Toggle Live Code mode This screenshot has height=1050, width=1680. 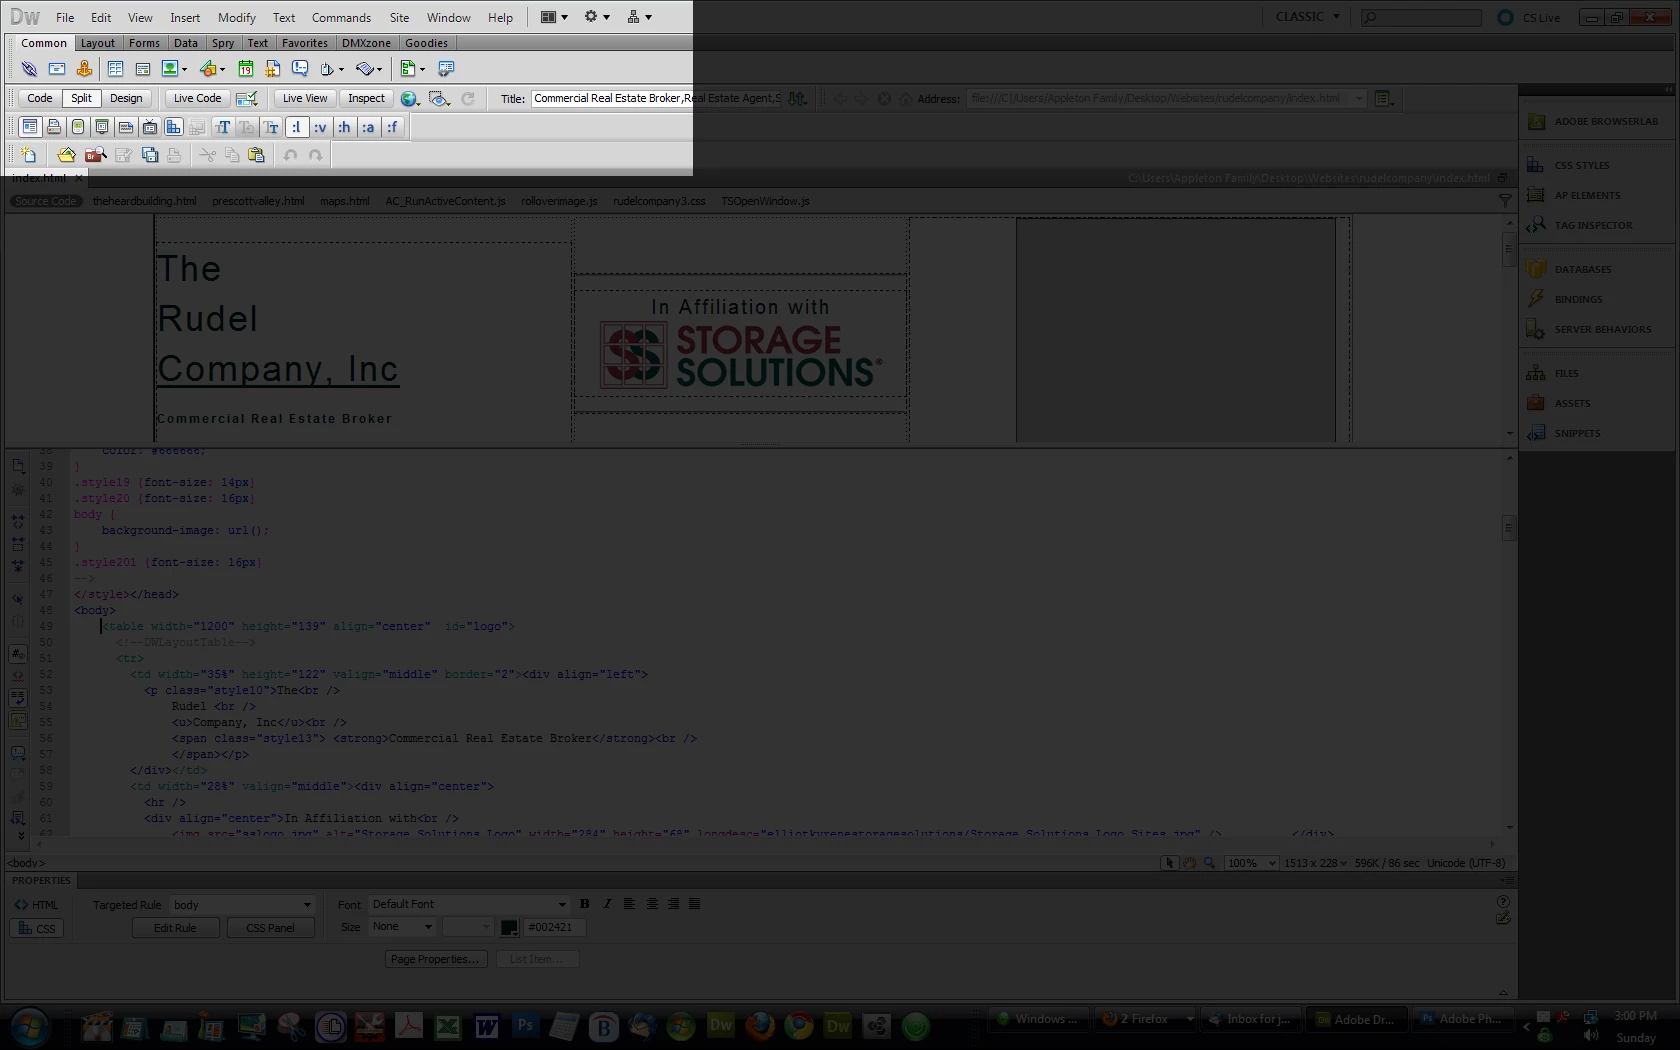(197, 98)
